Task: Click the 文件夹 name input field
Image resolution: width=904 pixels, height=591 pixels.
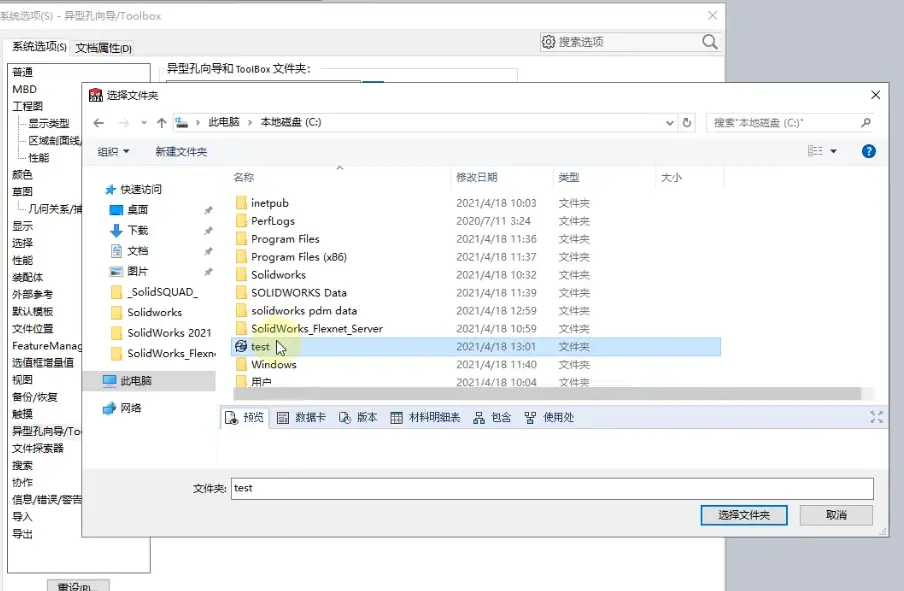Action: [552, 488]
